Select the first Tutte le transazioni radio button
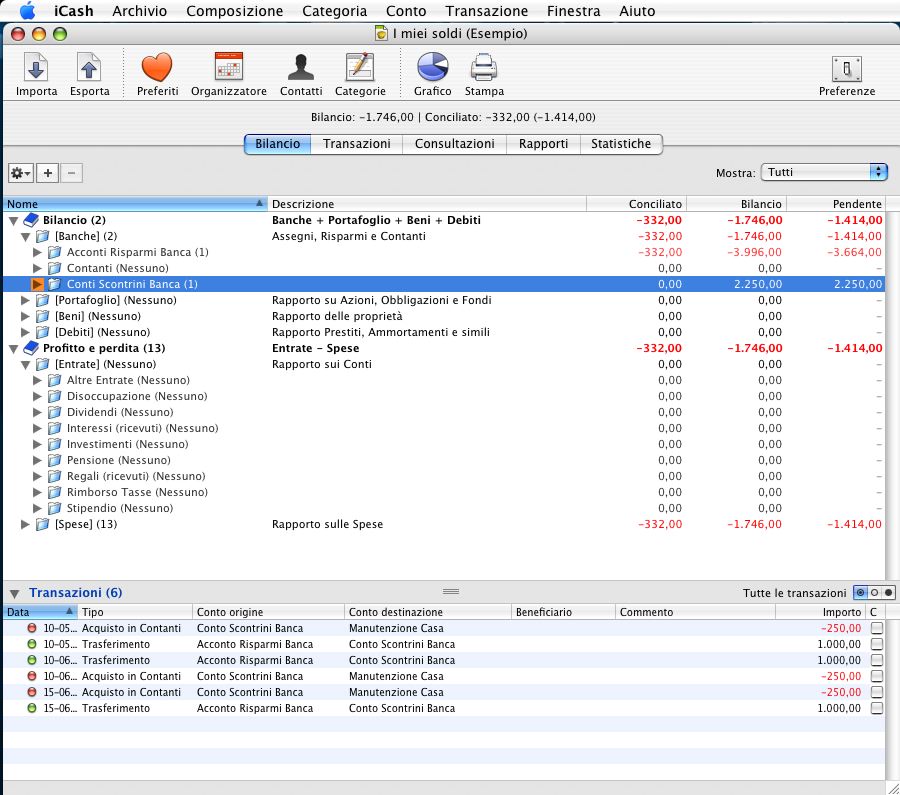The width and height of the screenshot is (900, 795). [x=860, y=593]
